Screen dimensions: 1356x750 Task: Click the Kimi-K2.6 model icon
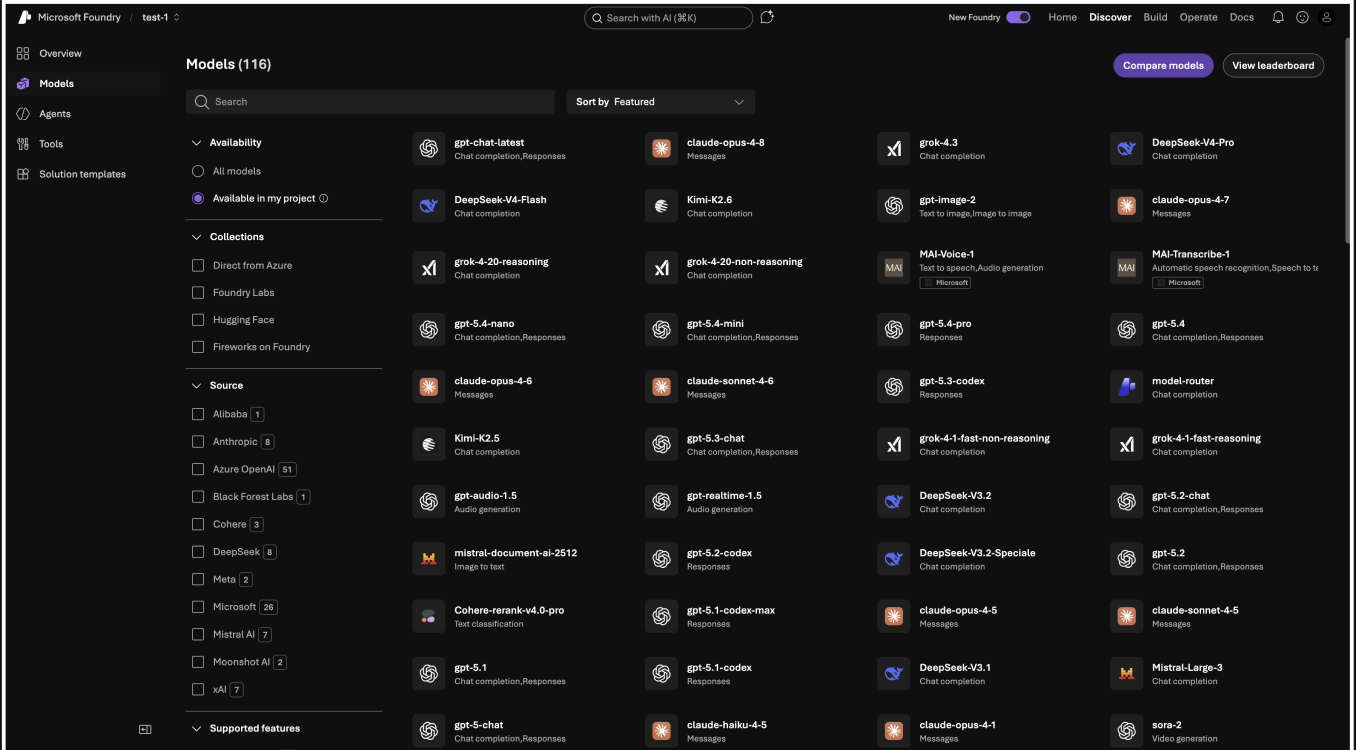661,206
